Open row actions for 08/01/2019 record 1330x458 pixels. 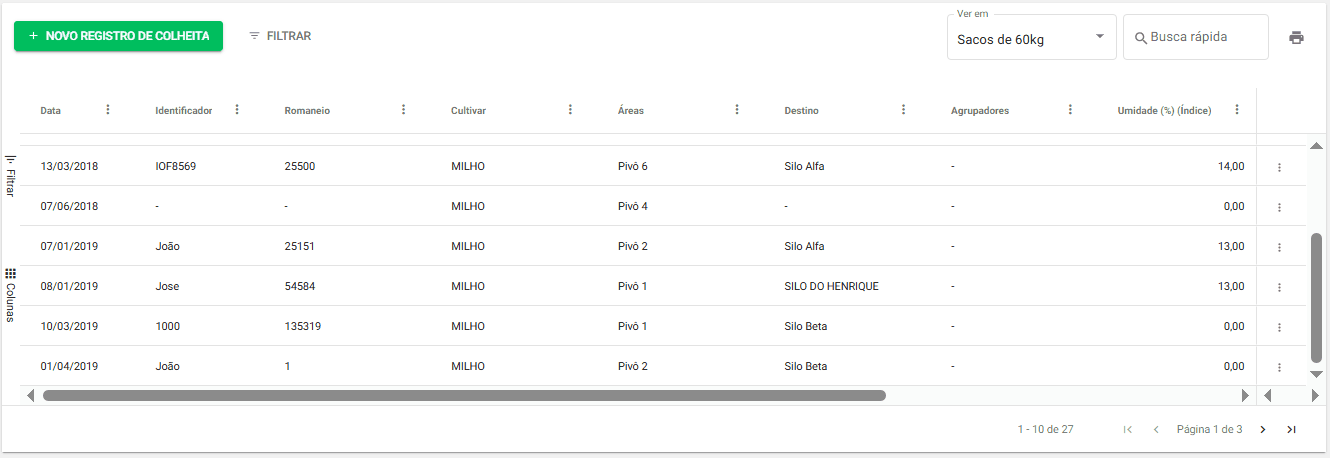[x=1279, y=287]
